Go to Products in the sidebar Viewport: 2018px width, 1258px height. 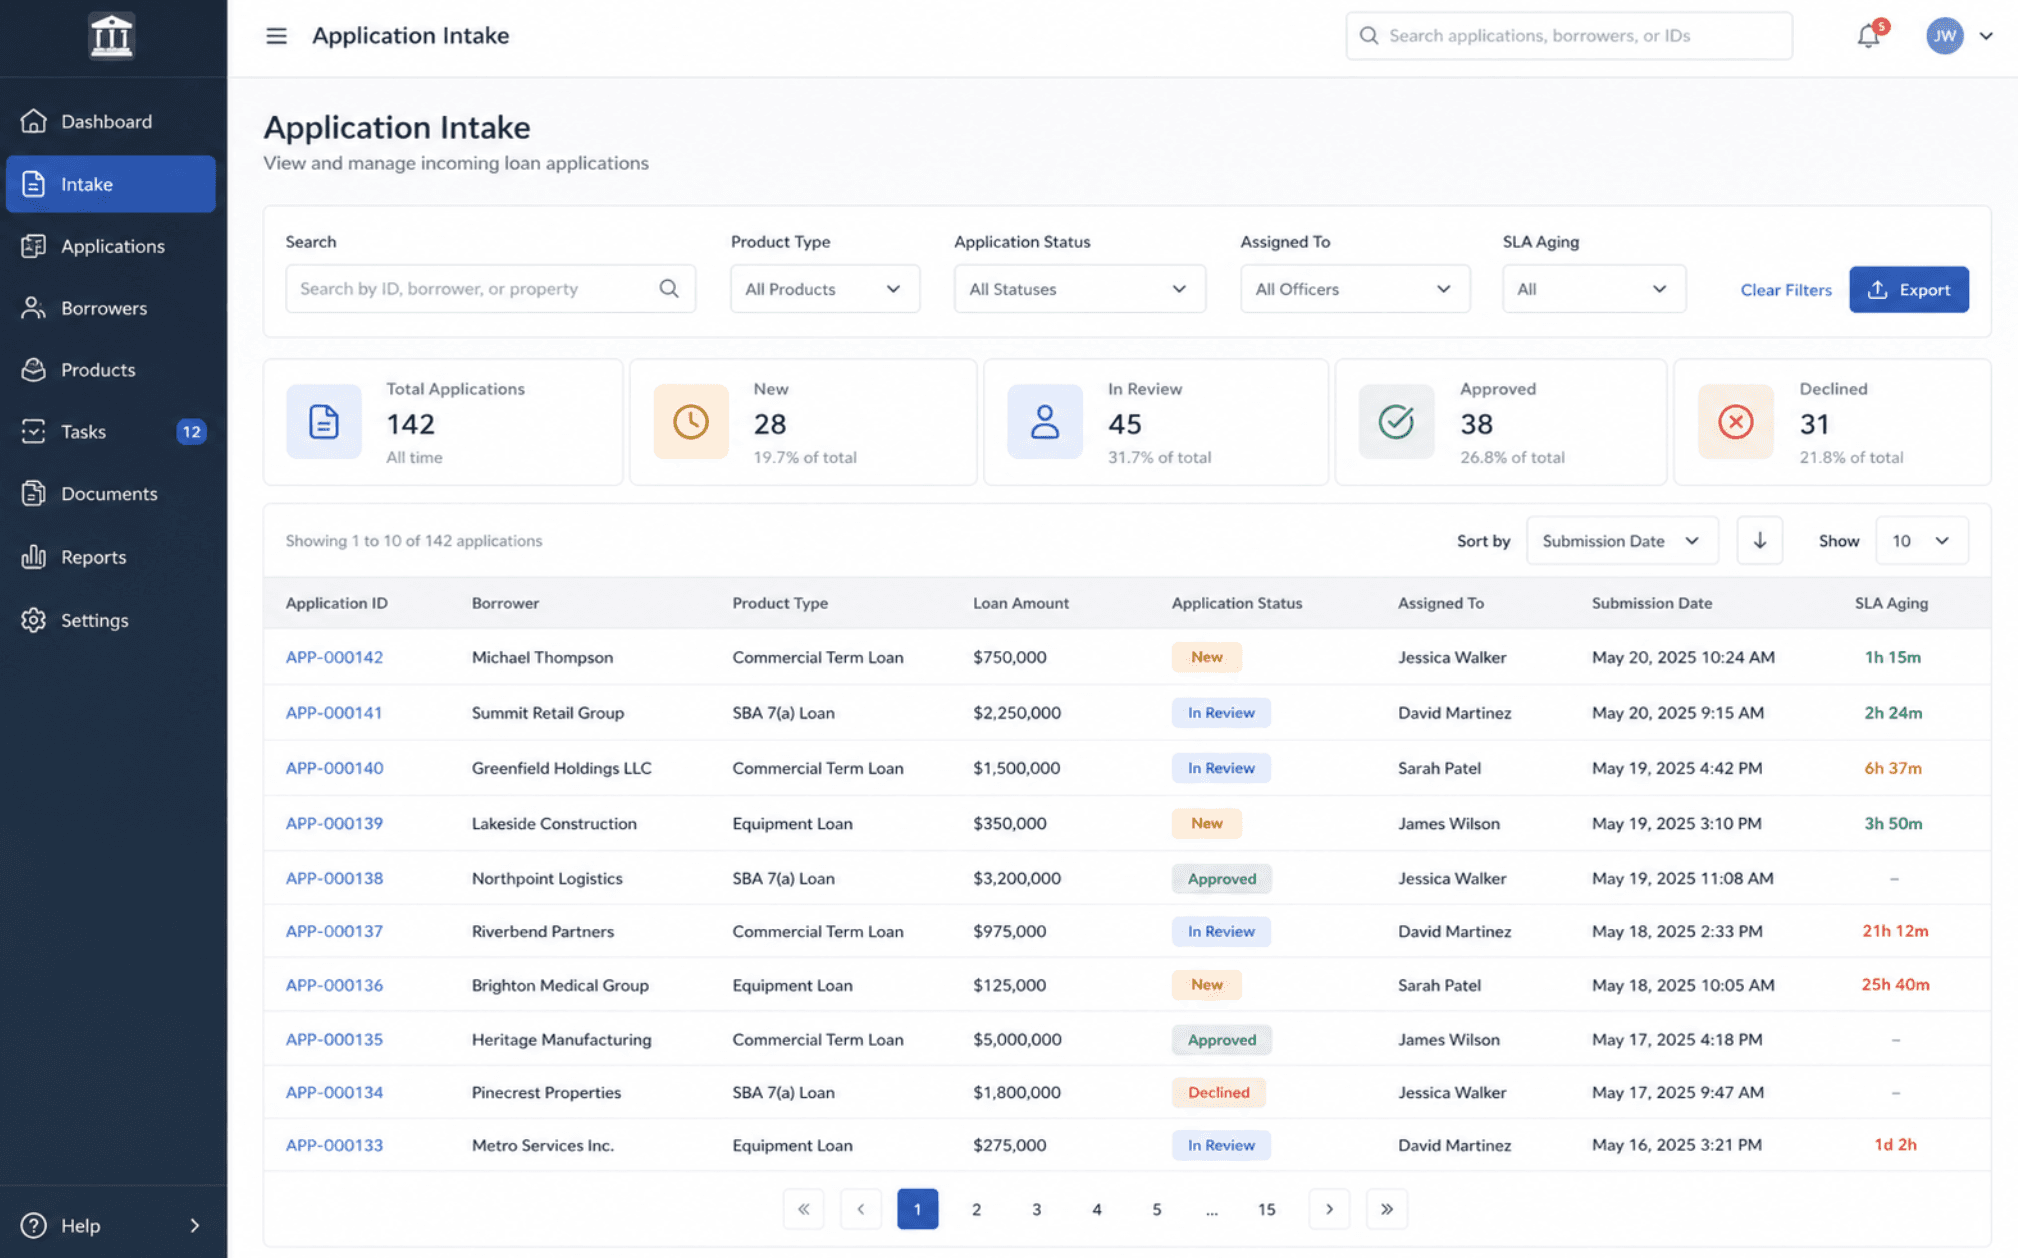pyautogui.click(x=110, y=370)
